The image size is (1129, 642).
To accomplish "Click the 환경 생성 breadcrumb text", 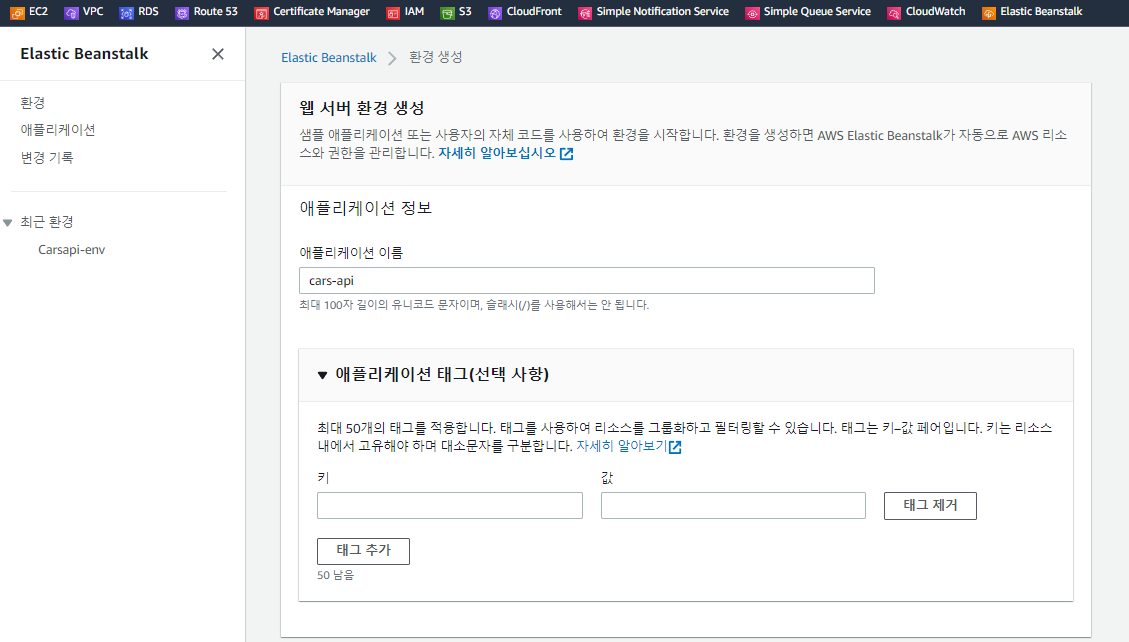I will coord(436,58).
